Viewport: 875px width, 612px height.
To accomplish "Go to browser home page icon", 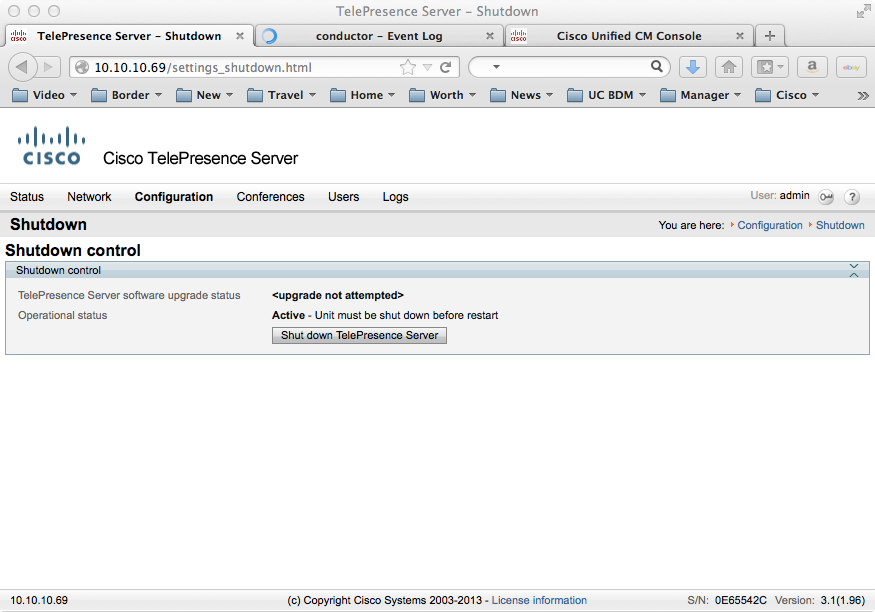I will [728, 68].
